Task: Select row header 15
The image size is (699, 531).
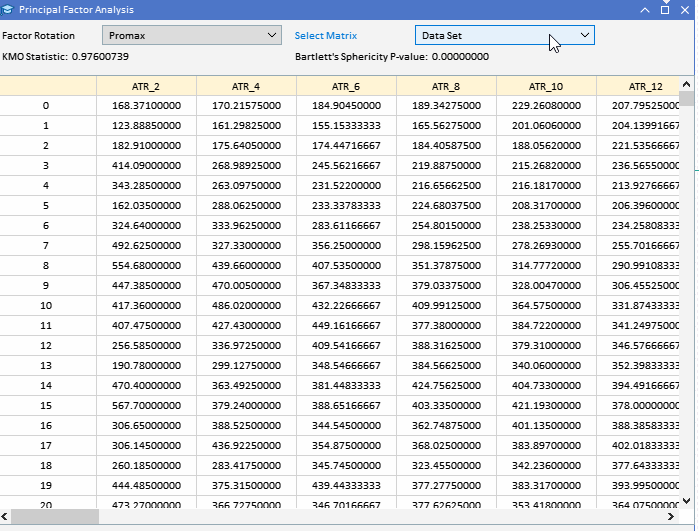Action: coord(46,405)
